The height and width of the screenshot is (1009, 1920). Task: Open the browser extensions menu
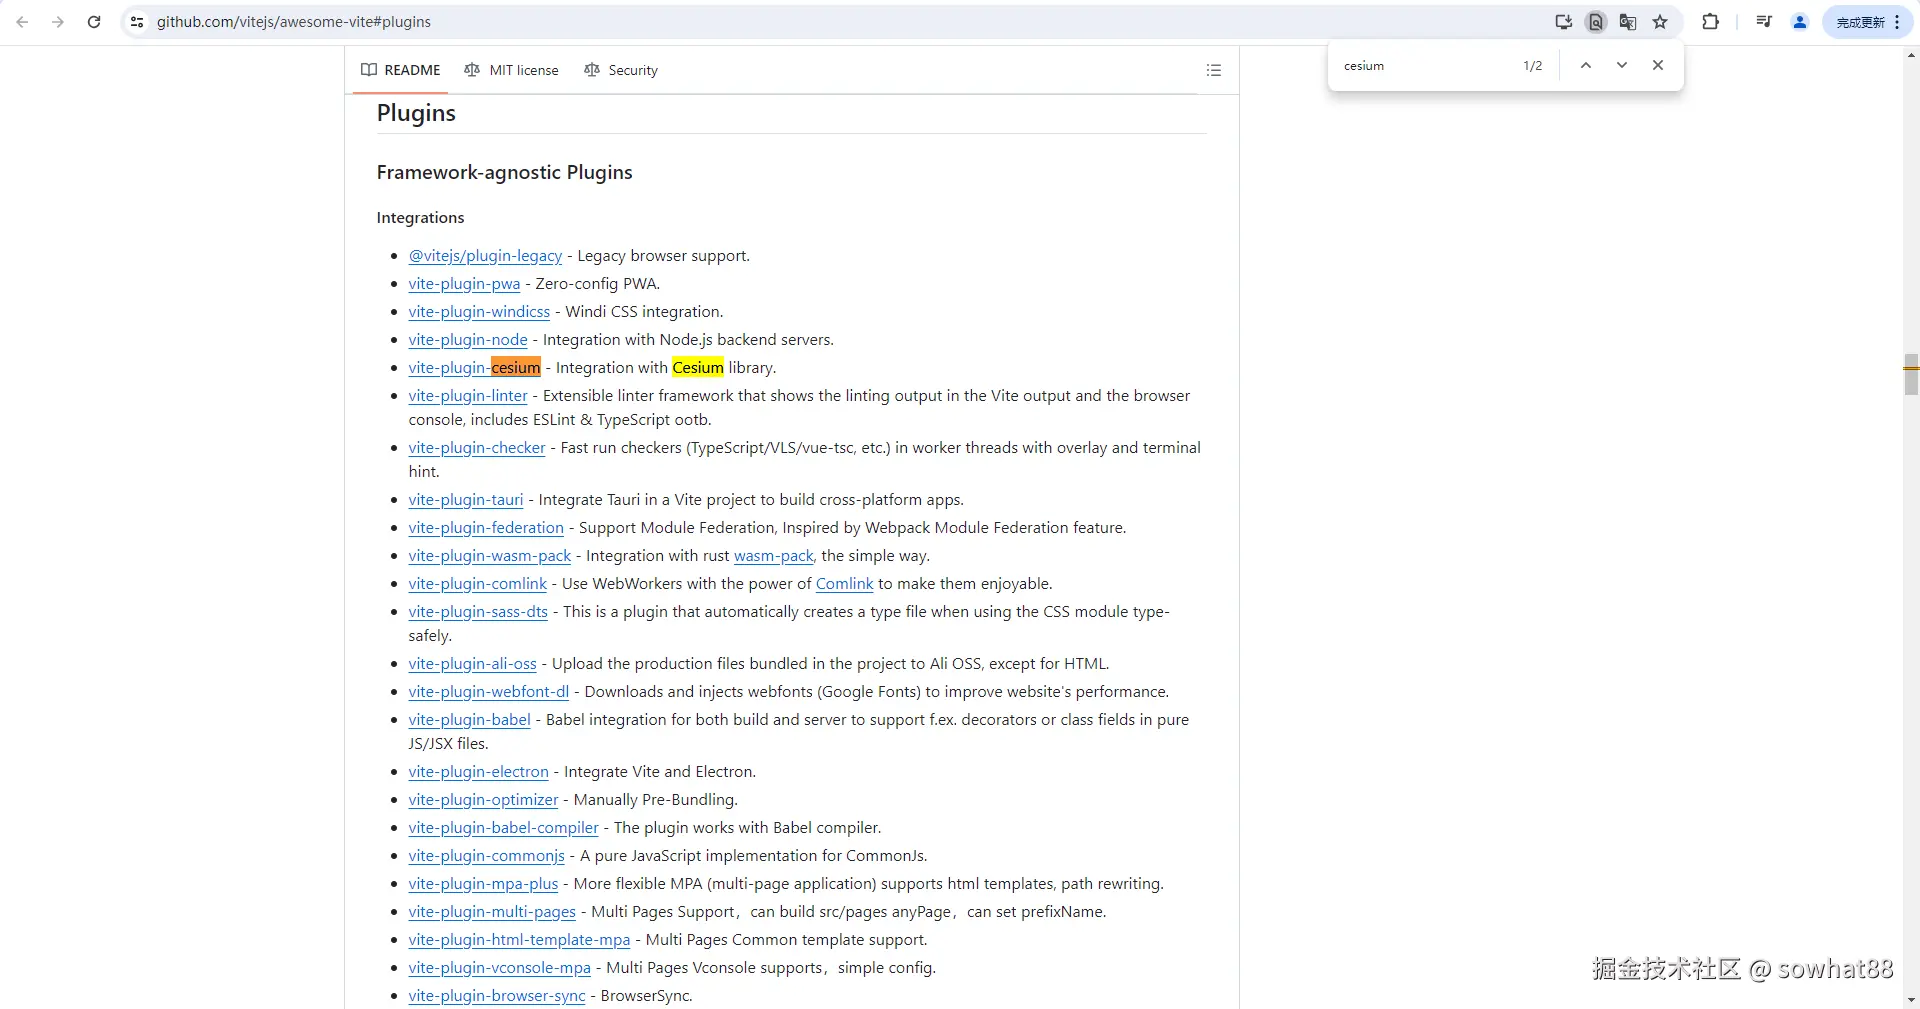(x=1710, y=22)
